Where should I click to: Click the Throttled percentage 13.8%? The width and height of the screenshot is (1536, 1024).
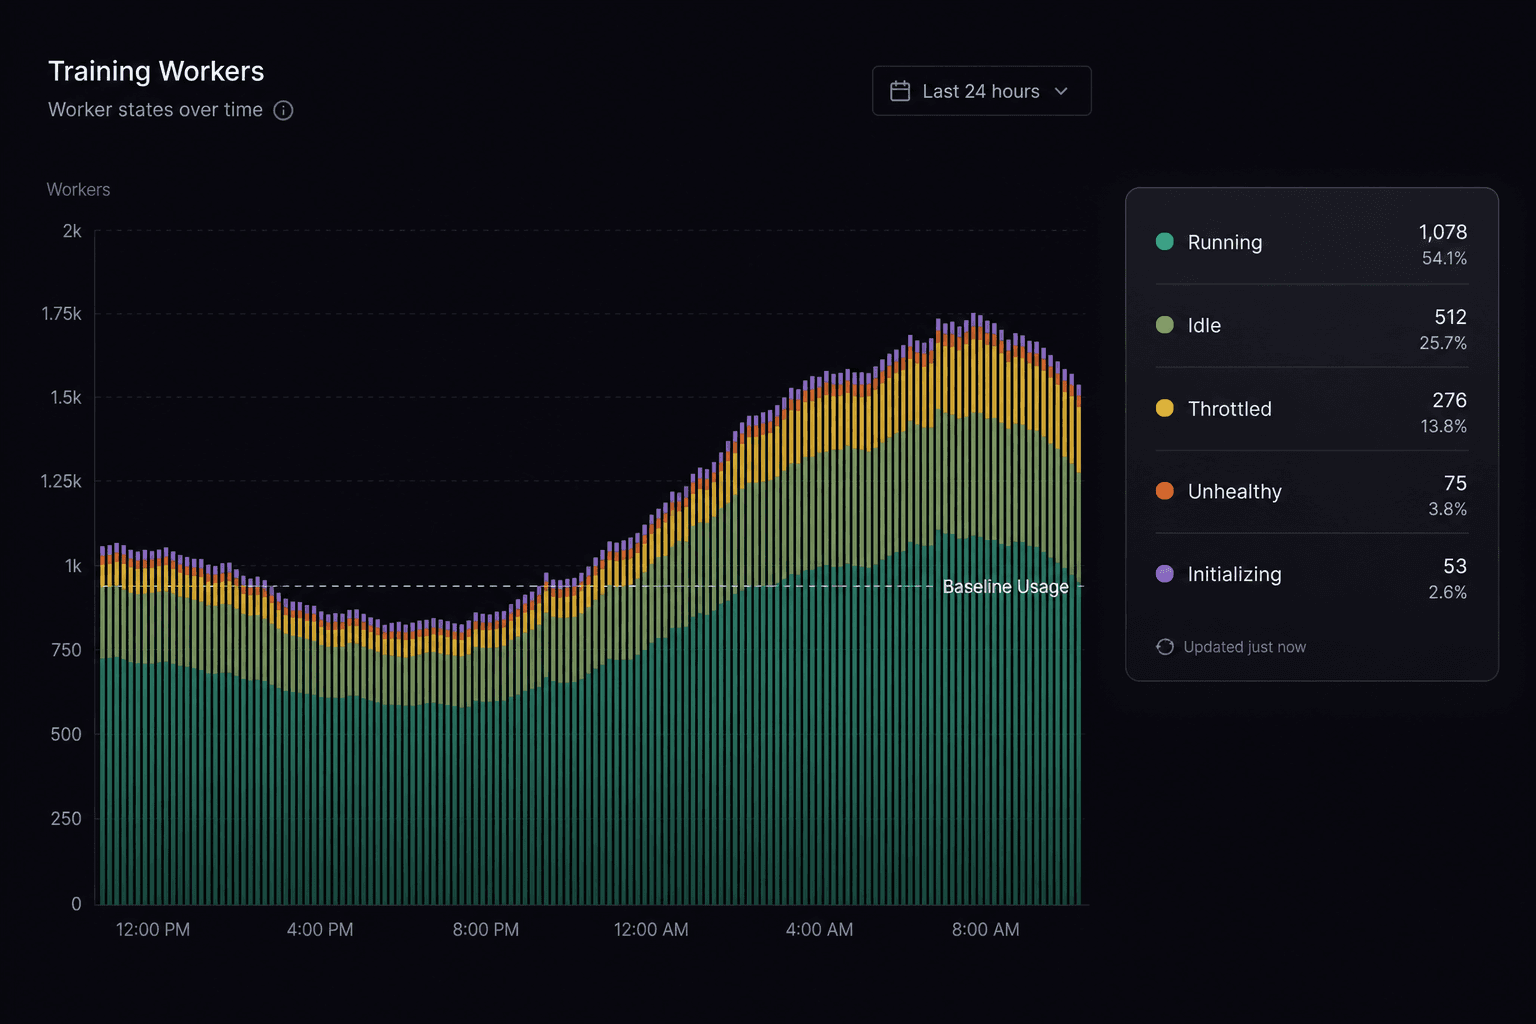(x=1444, y=426)
